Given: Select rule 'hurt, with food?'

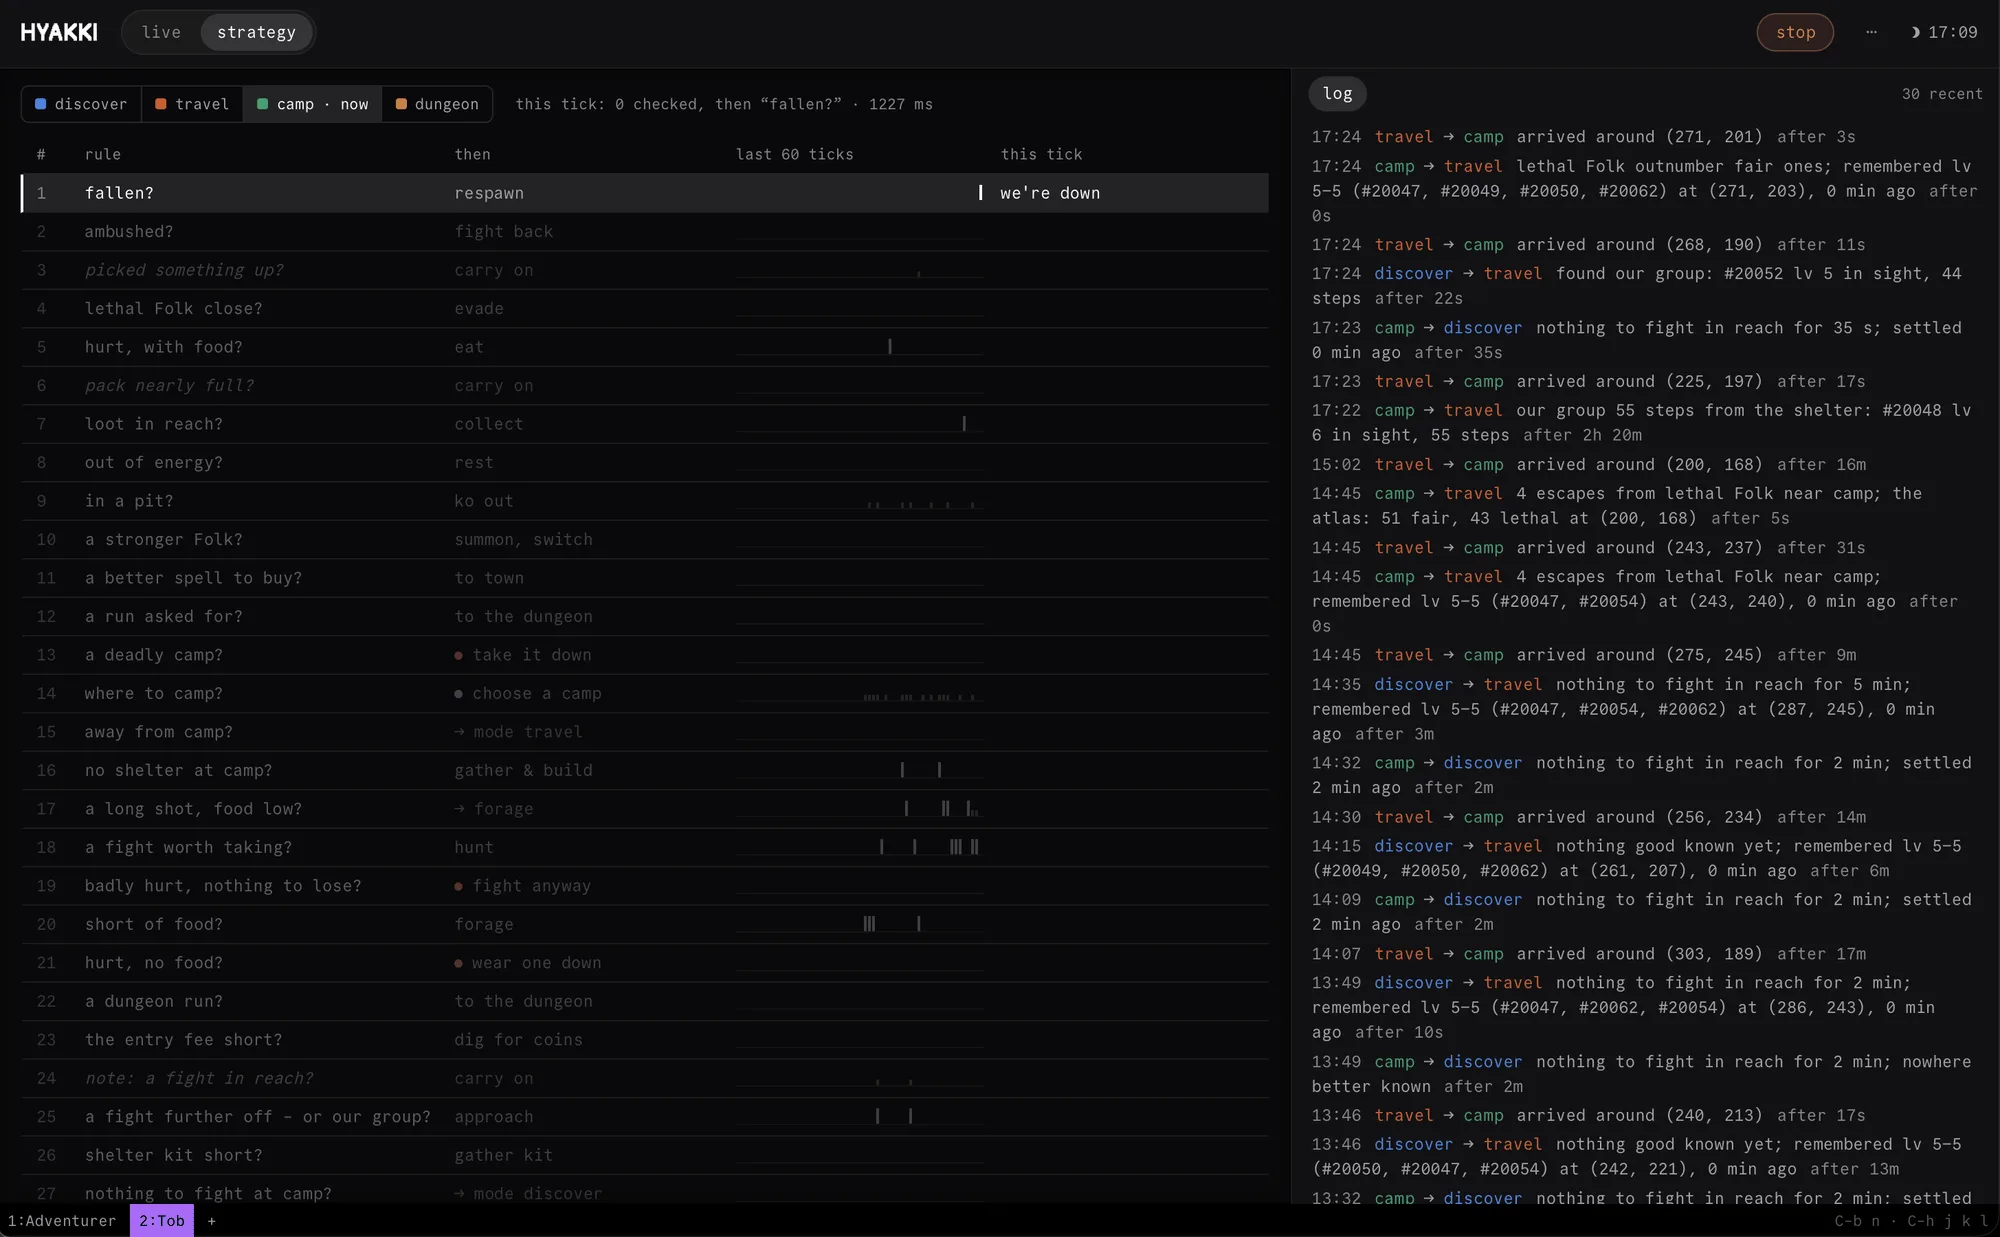Looking at the screenshot, I should pos(645,347).
